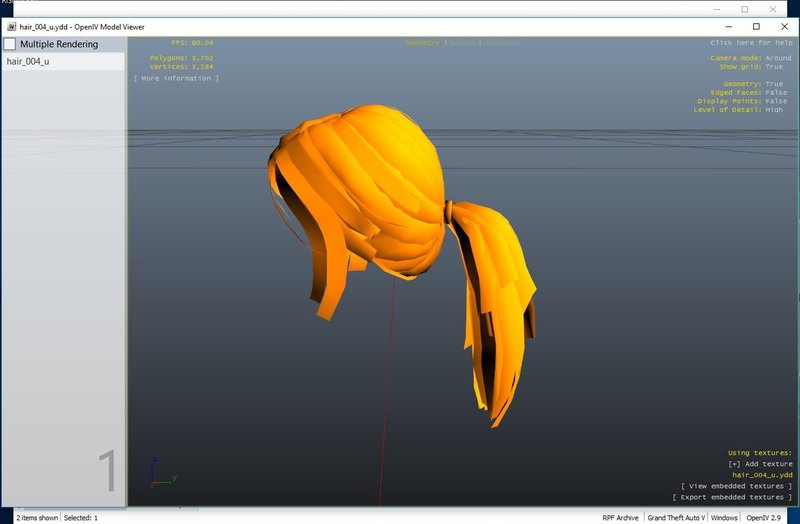Open View embedded textures
Image resolution: width=800 pixels, height=524 pixels.
[736, 486]
